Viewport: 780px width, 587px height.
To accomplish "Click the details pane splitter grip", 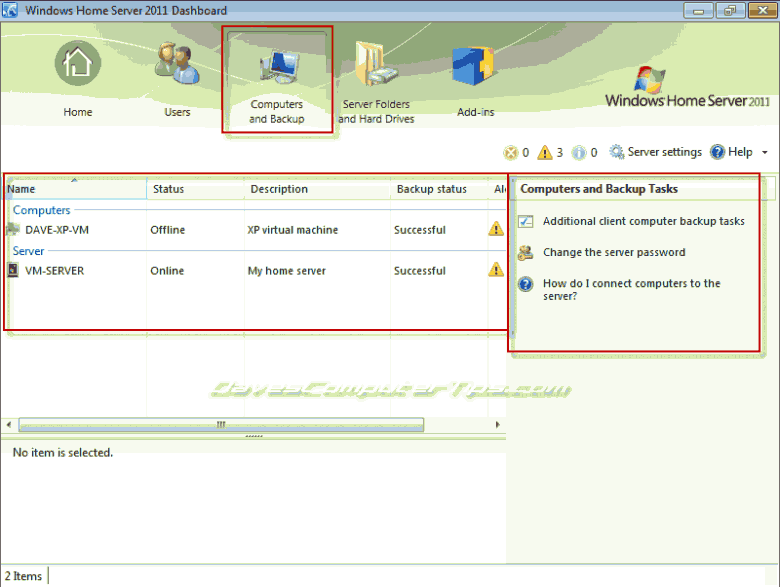I will [x=254, y=436].
